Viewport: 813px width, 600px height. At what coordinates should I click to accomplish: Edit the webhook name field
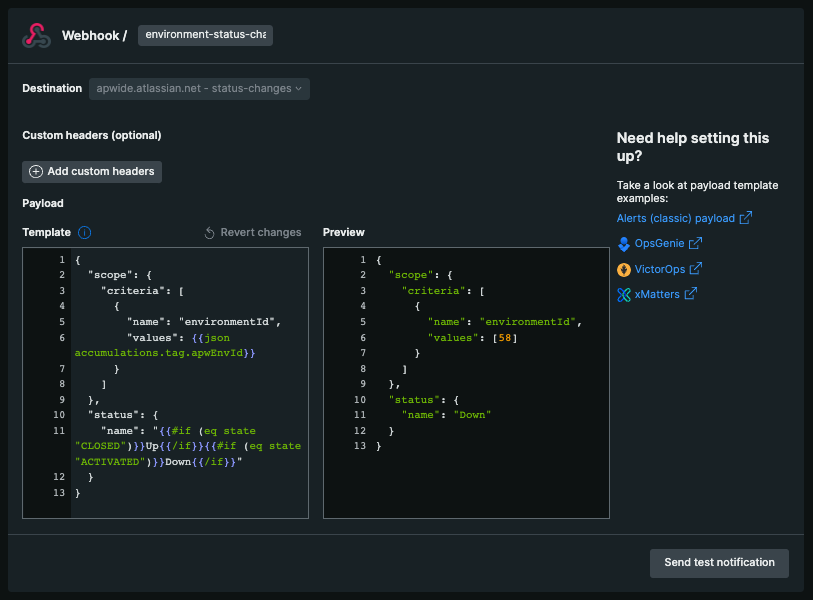click(205, 35)
